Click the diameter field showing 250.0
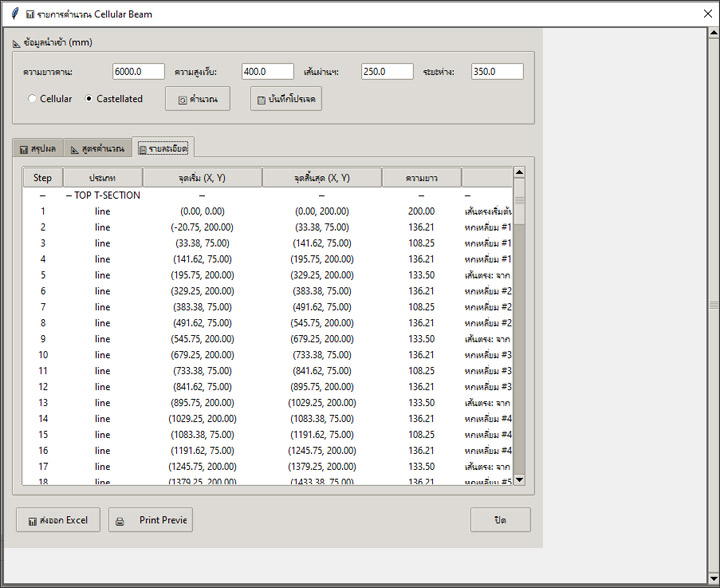This screenshot has width=720, height=588. coord(387,72)
